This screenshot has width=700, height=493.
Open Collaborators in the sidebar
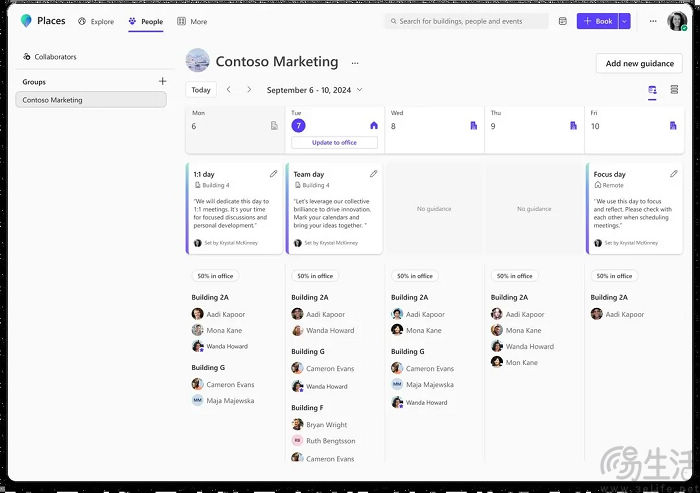[x=50, y=57]
